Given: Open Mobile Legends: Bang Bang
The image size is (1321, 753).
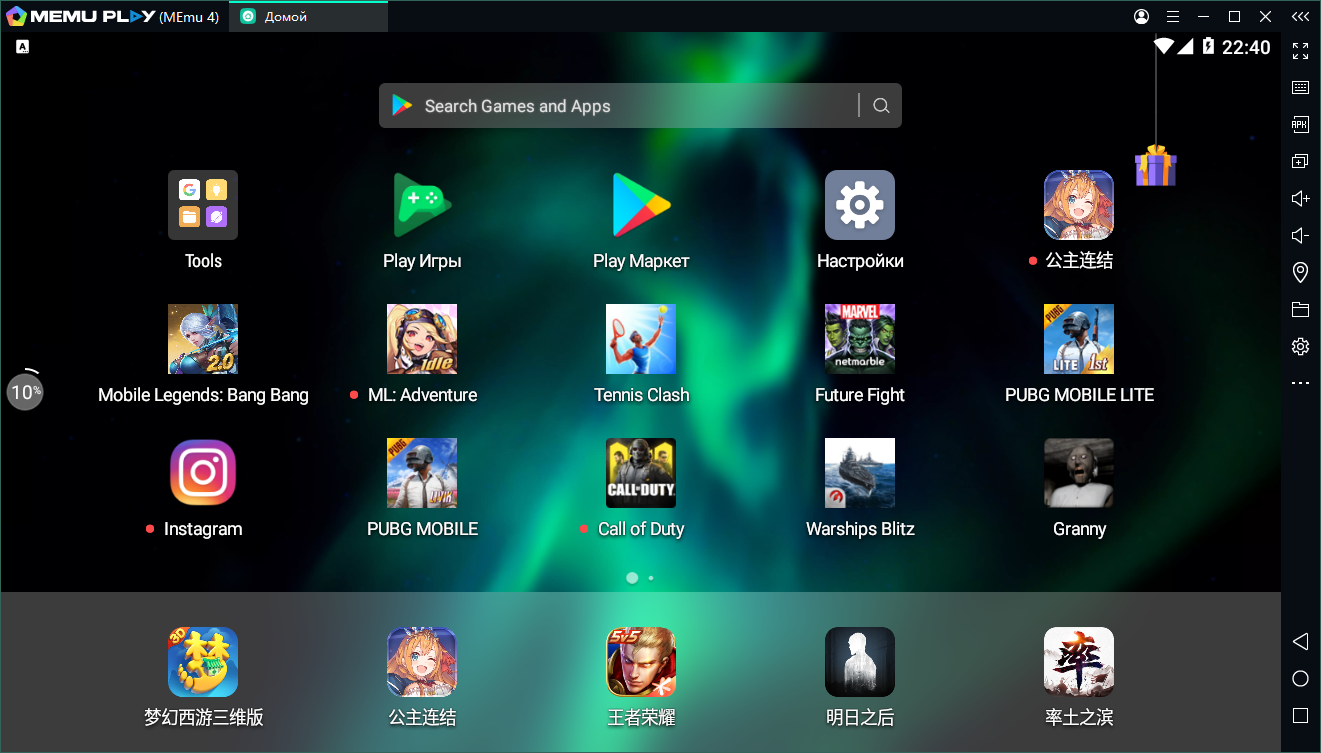Looking at the screenshot, I should click(203, 339).
